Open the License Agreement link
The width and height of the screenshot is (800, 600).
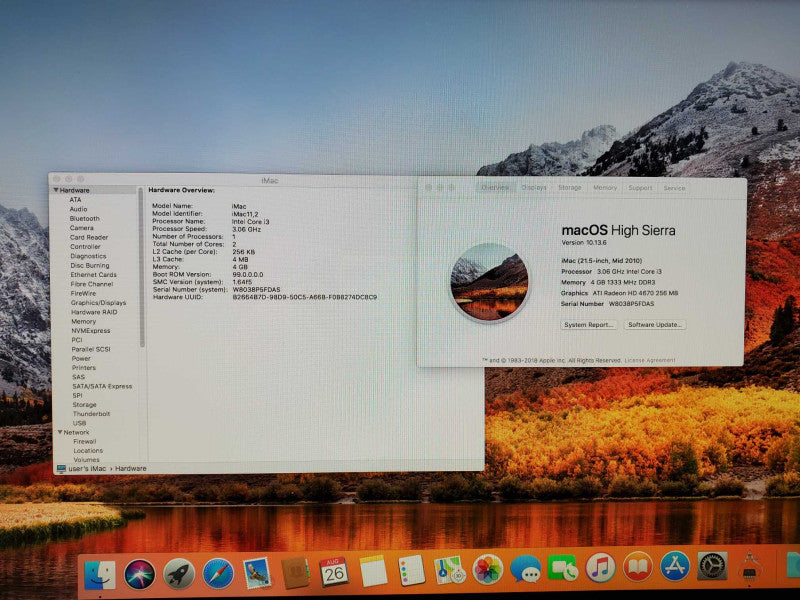[650, 360]
